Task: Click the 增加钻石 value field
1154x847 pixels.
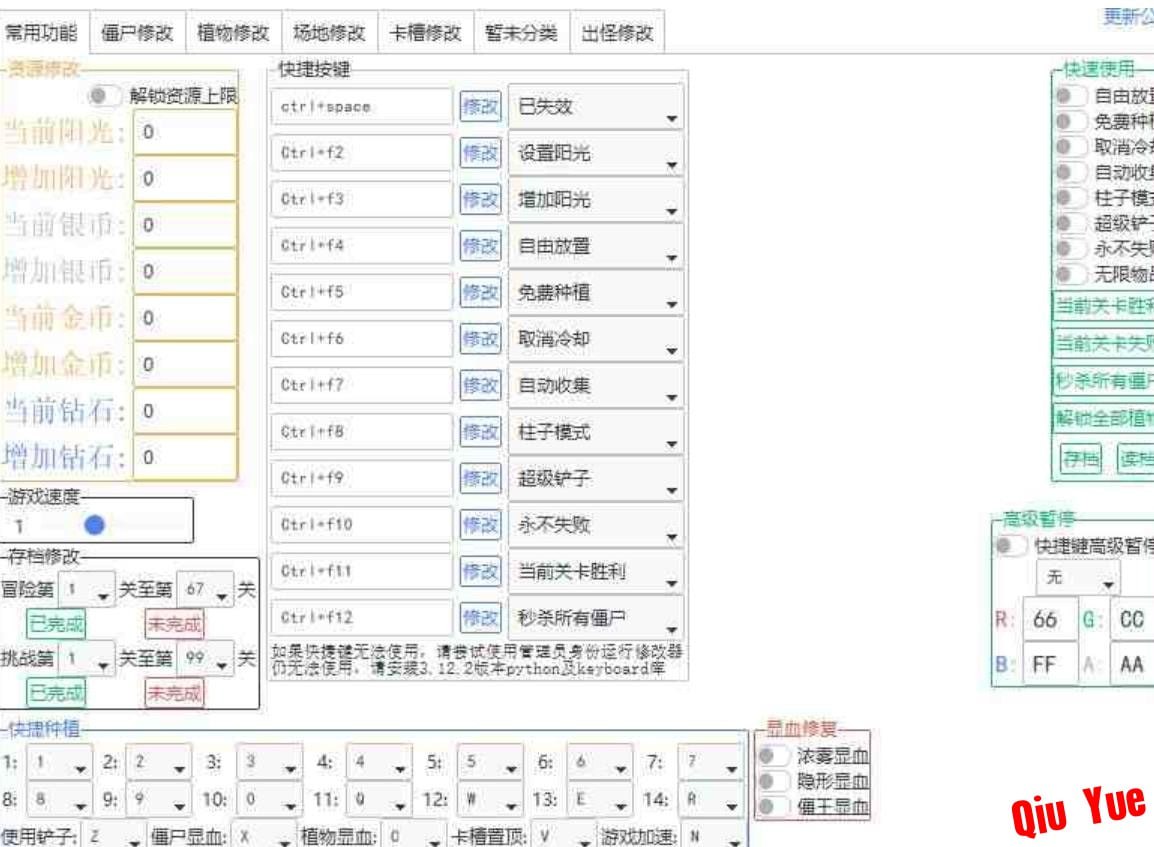Action: pos(184,457)
